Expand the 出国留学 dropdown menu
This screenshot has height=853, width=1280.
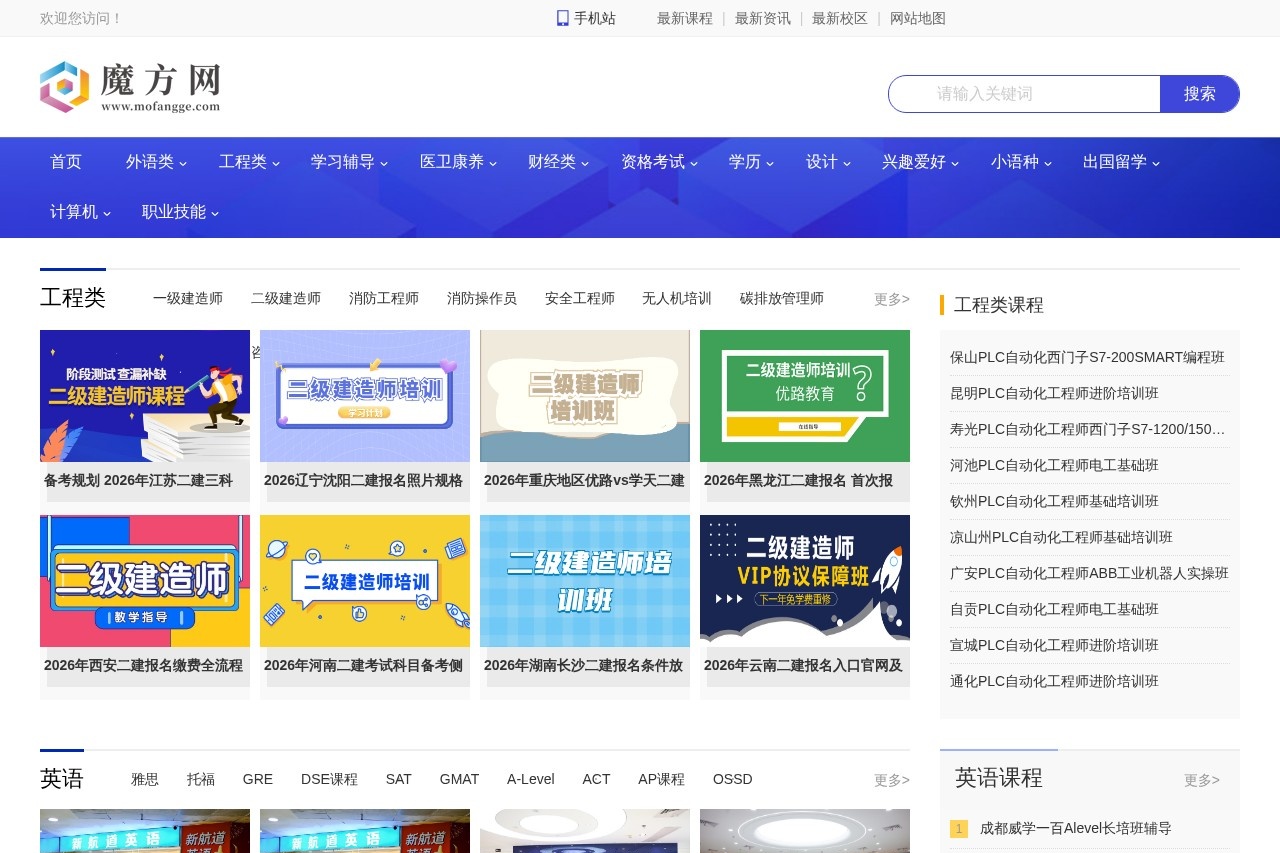pyautogui.click(x=1114, y=162)
